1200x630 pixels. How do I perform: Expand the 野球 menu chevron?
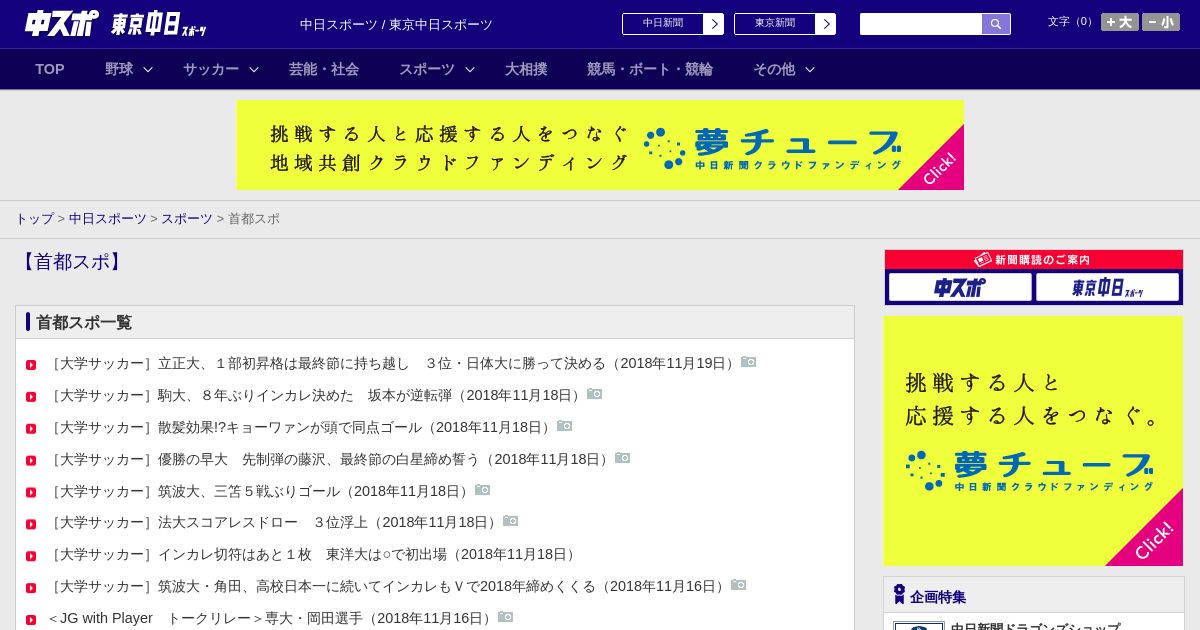coord(148,69)
